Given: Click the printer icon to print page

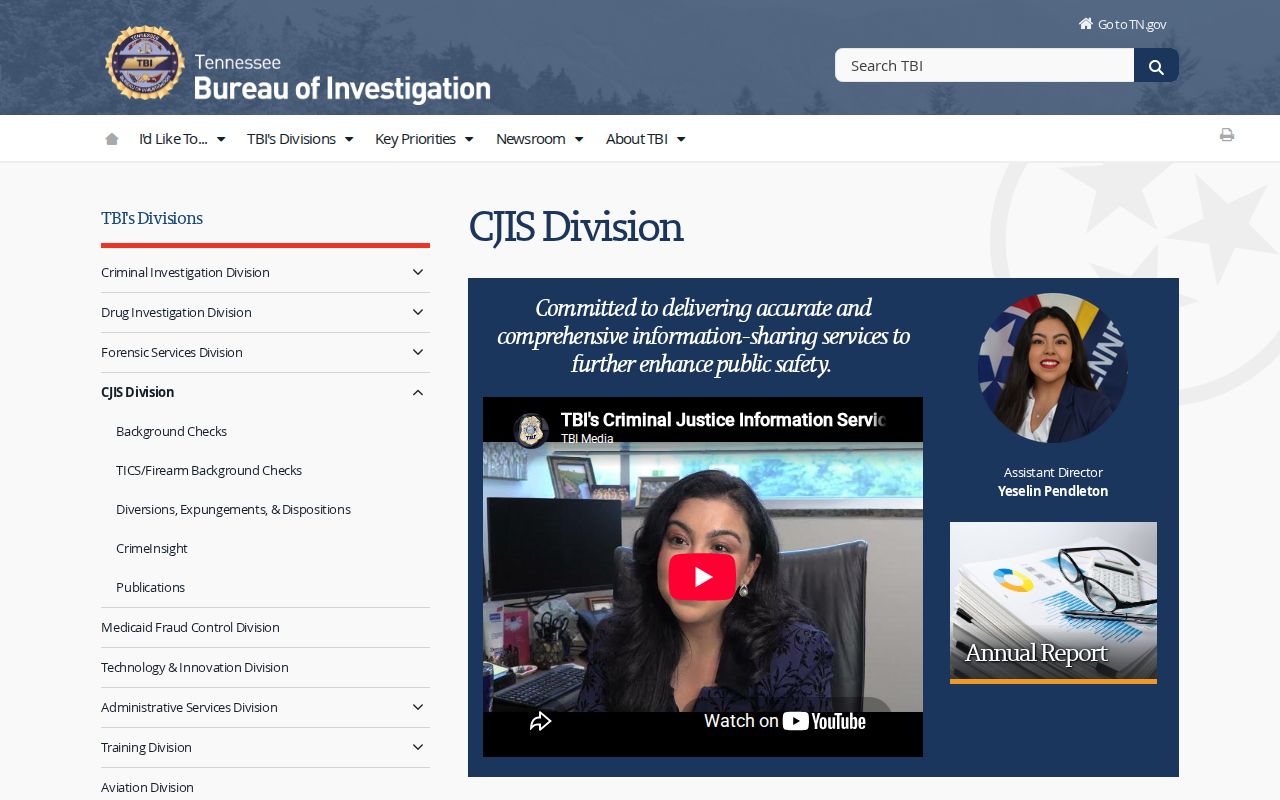Looking at the screenshot, I should click(1227, 135).
